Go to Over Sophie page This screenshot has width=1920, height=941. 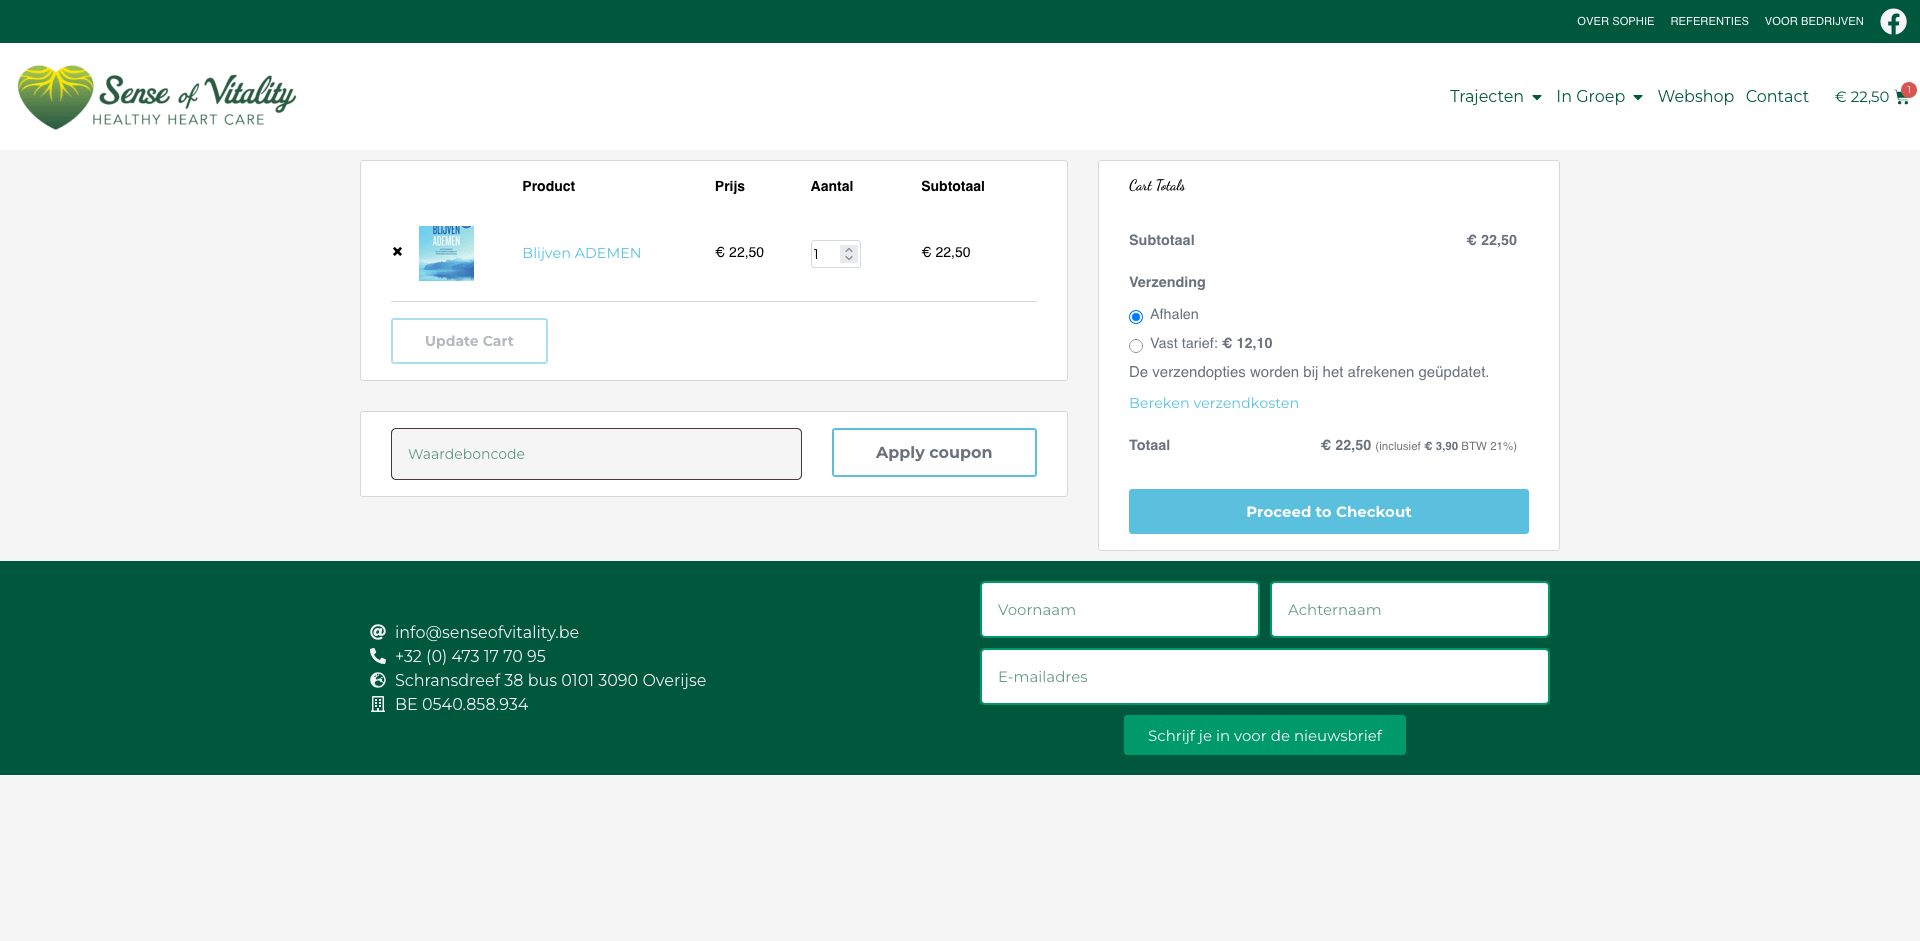pos(1615,21)
